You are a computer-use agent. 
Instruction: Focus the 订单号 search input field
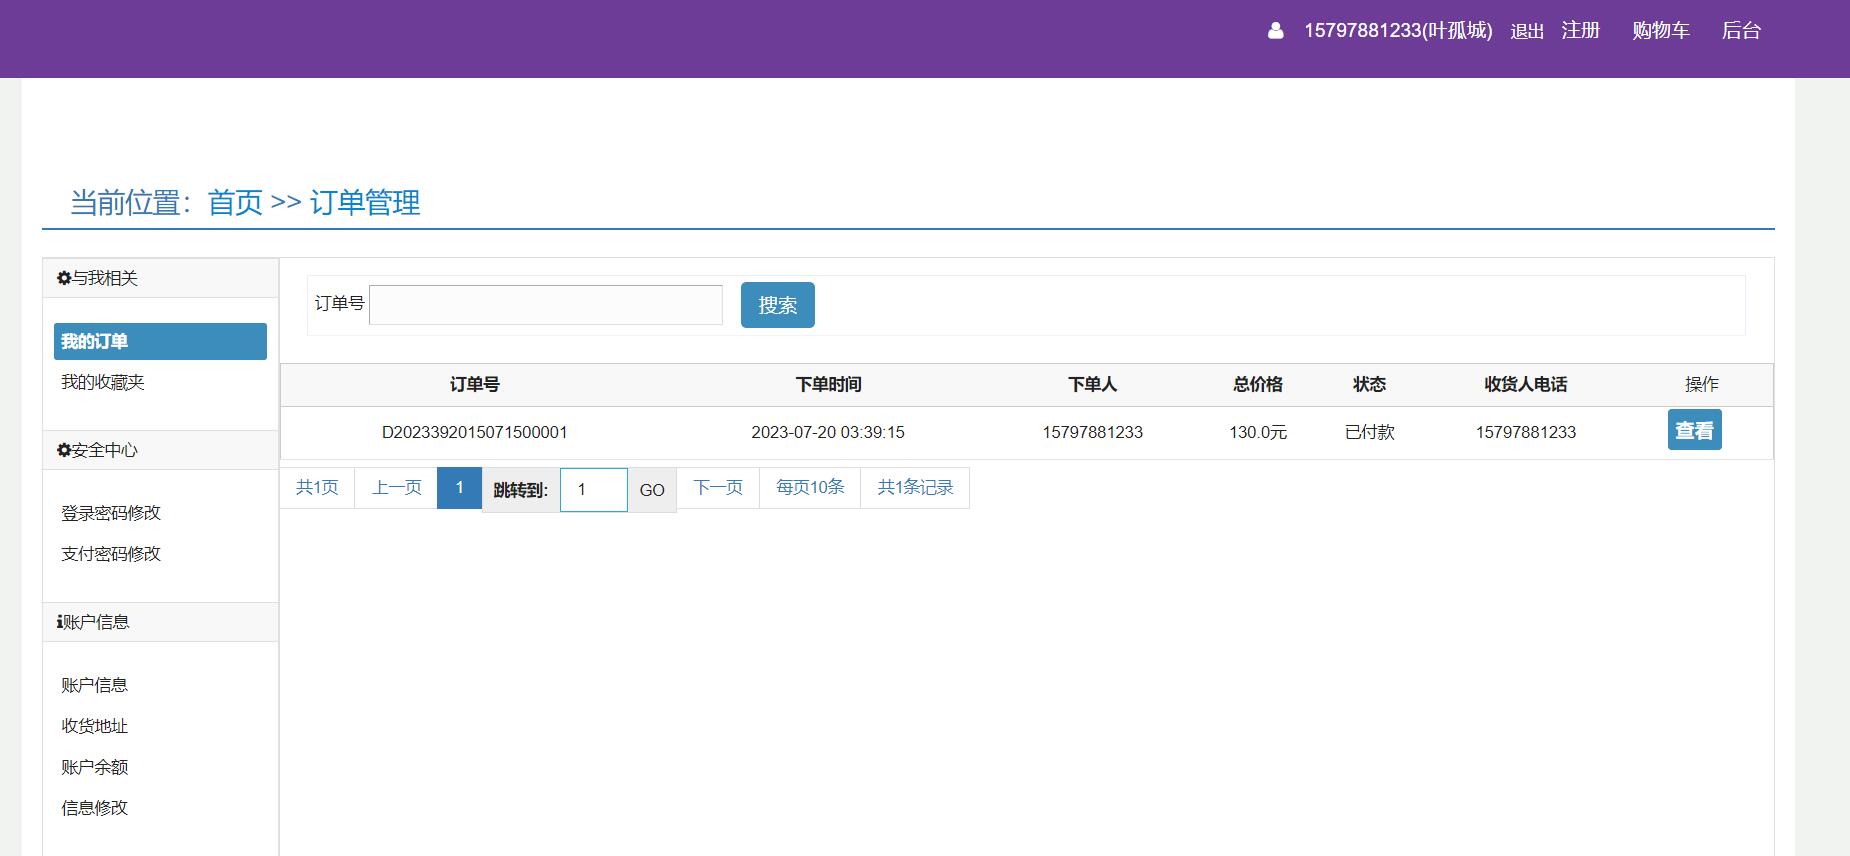tap(546, 305)
